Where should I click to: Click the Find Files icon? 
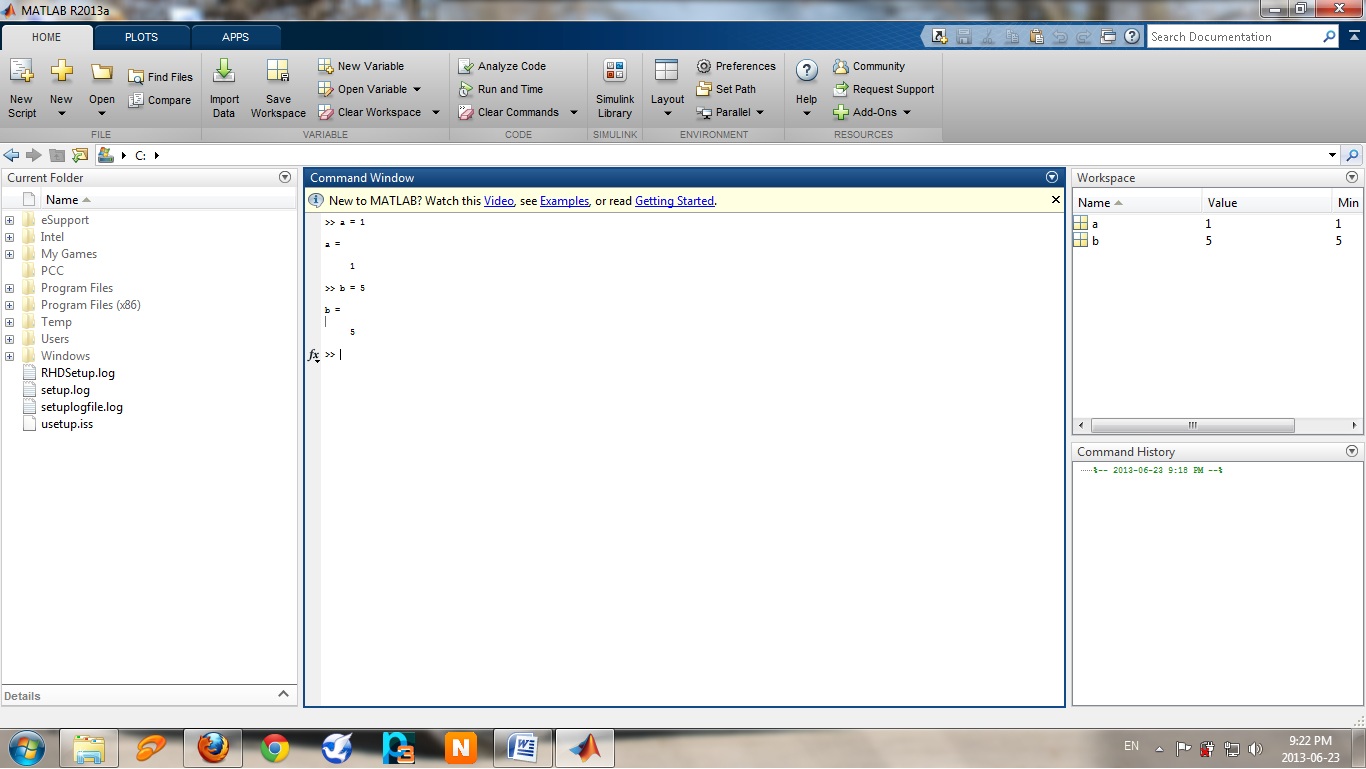point(136,77)
